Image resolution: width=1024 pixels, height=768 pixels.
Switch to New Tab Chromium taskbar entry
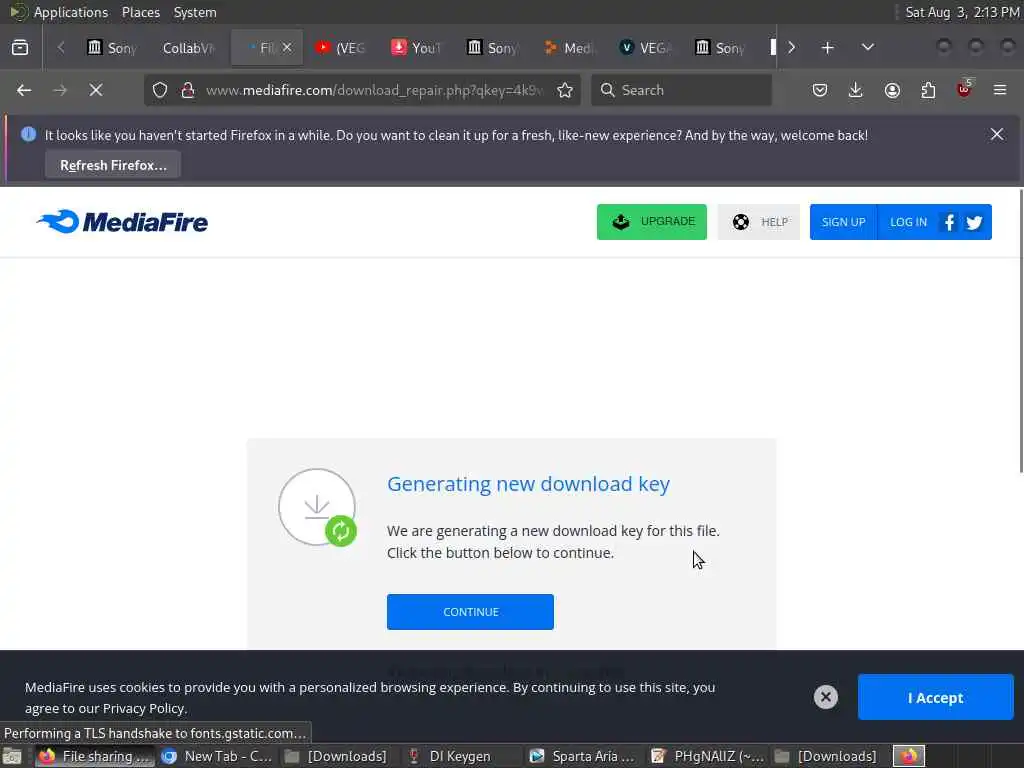coord(218,756)
